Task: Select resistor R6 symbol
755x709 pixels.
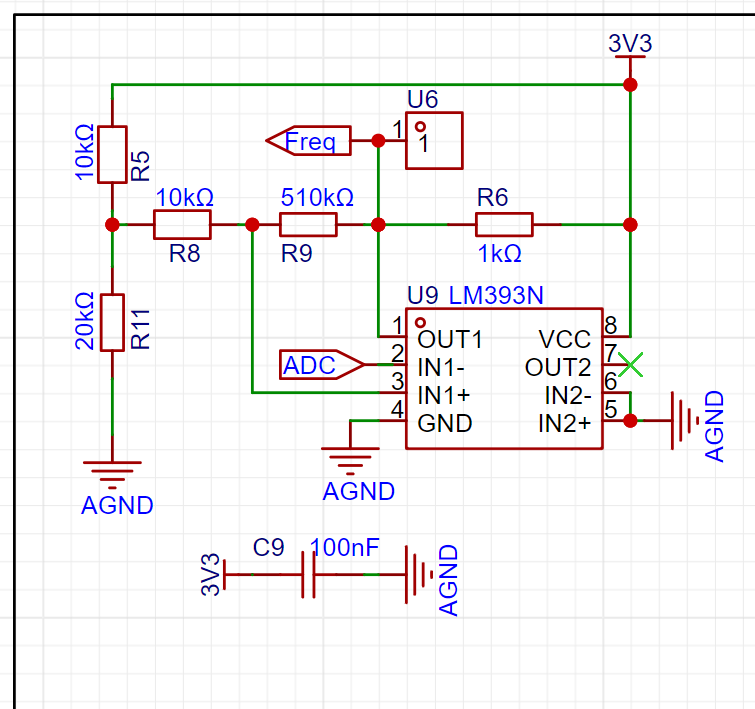Action: click(504, 224)
